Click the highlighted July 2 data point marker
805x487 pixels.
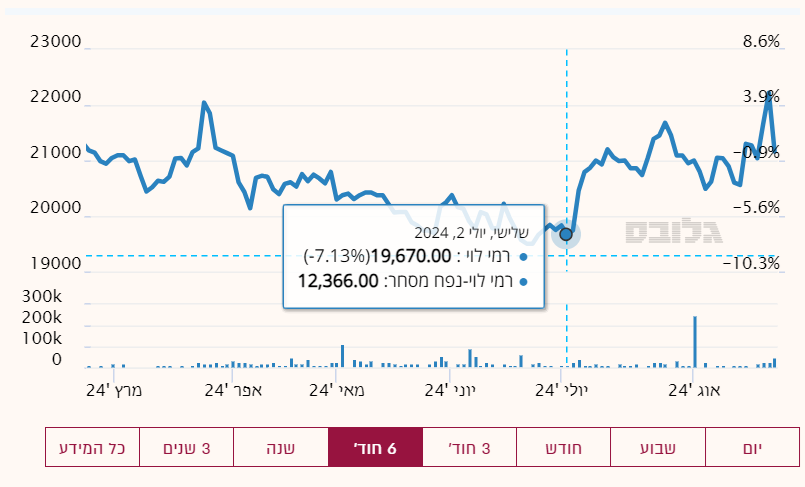(x=566, y=234)
